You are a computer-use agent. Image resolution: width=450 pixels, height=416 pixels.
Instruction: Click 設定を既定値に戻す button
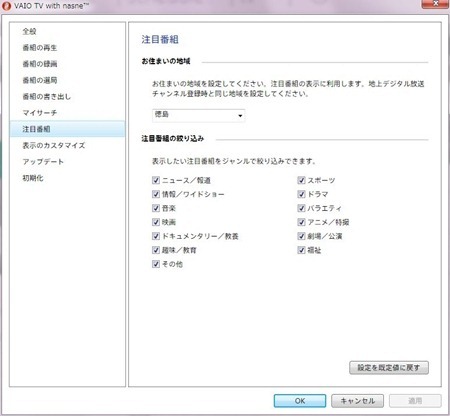[x=389, y=368]
